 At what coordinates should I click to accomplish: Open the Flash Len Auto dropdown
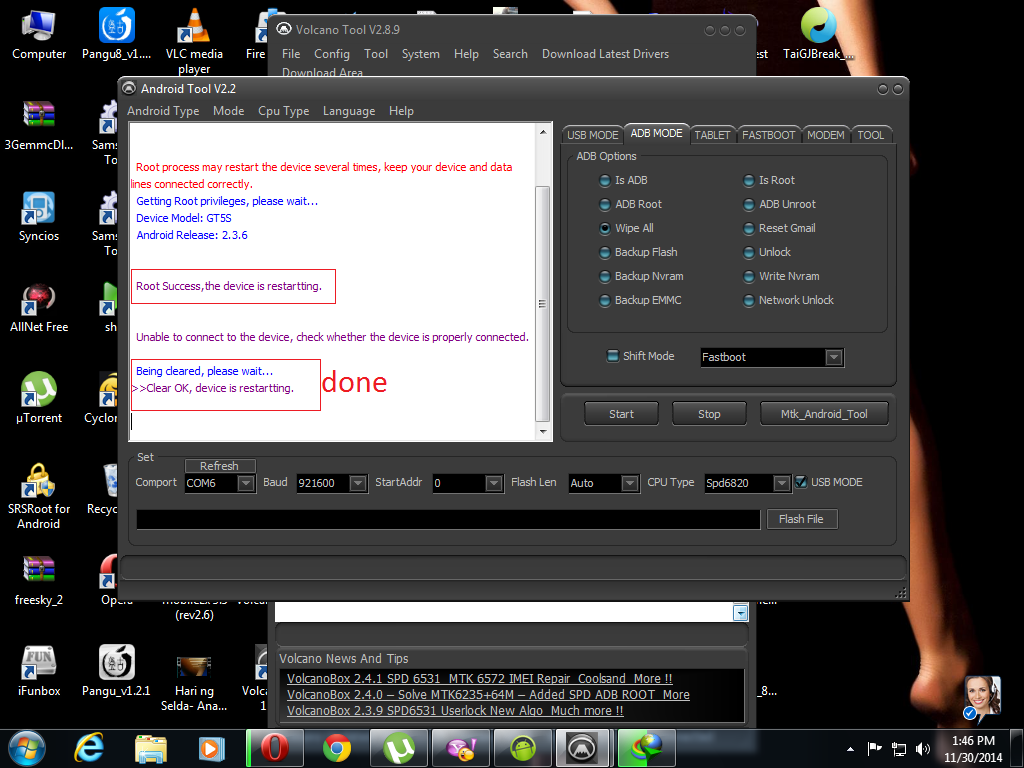pos(630,483)
